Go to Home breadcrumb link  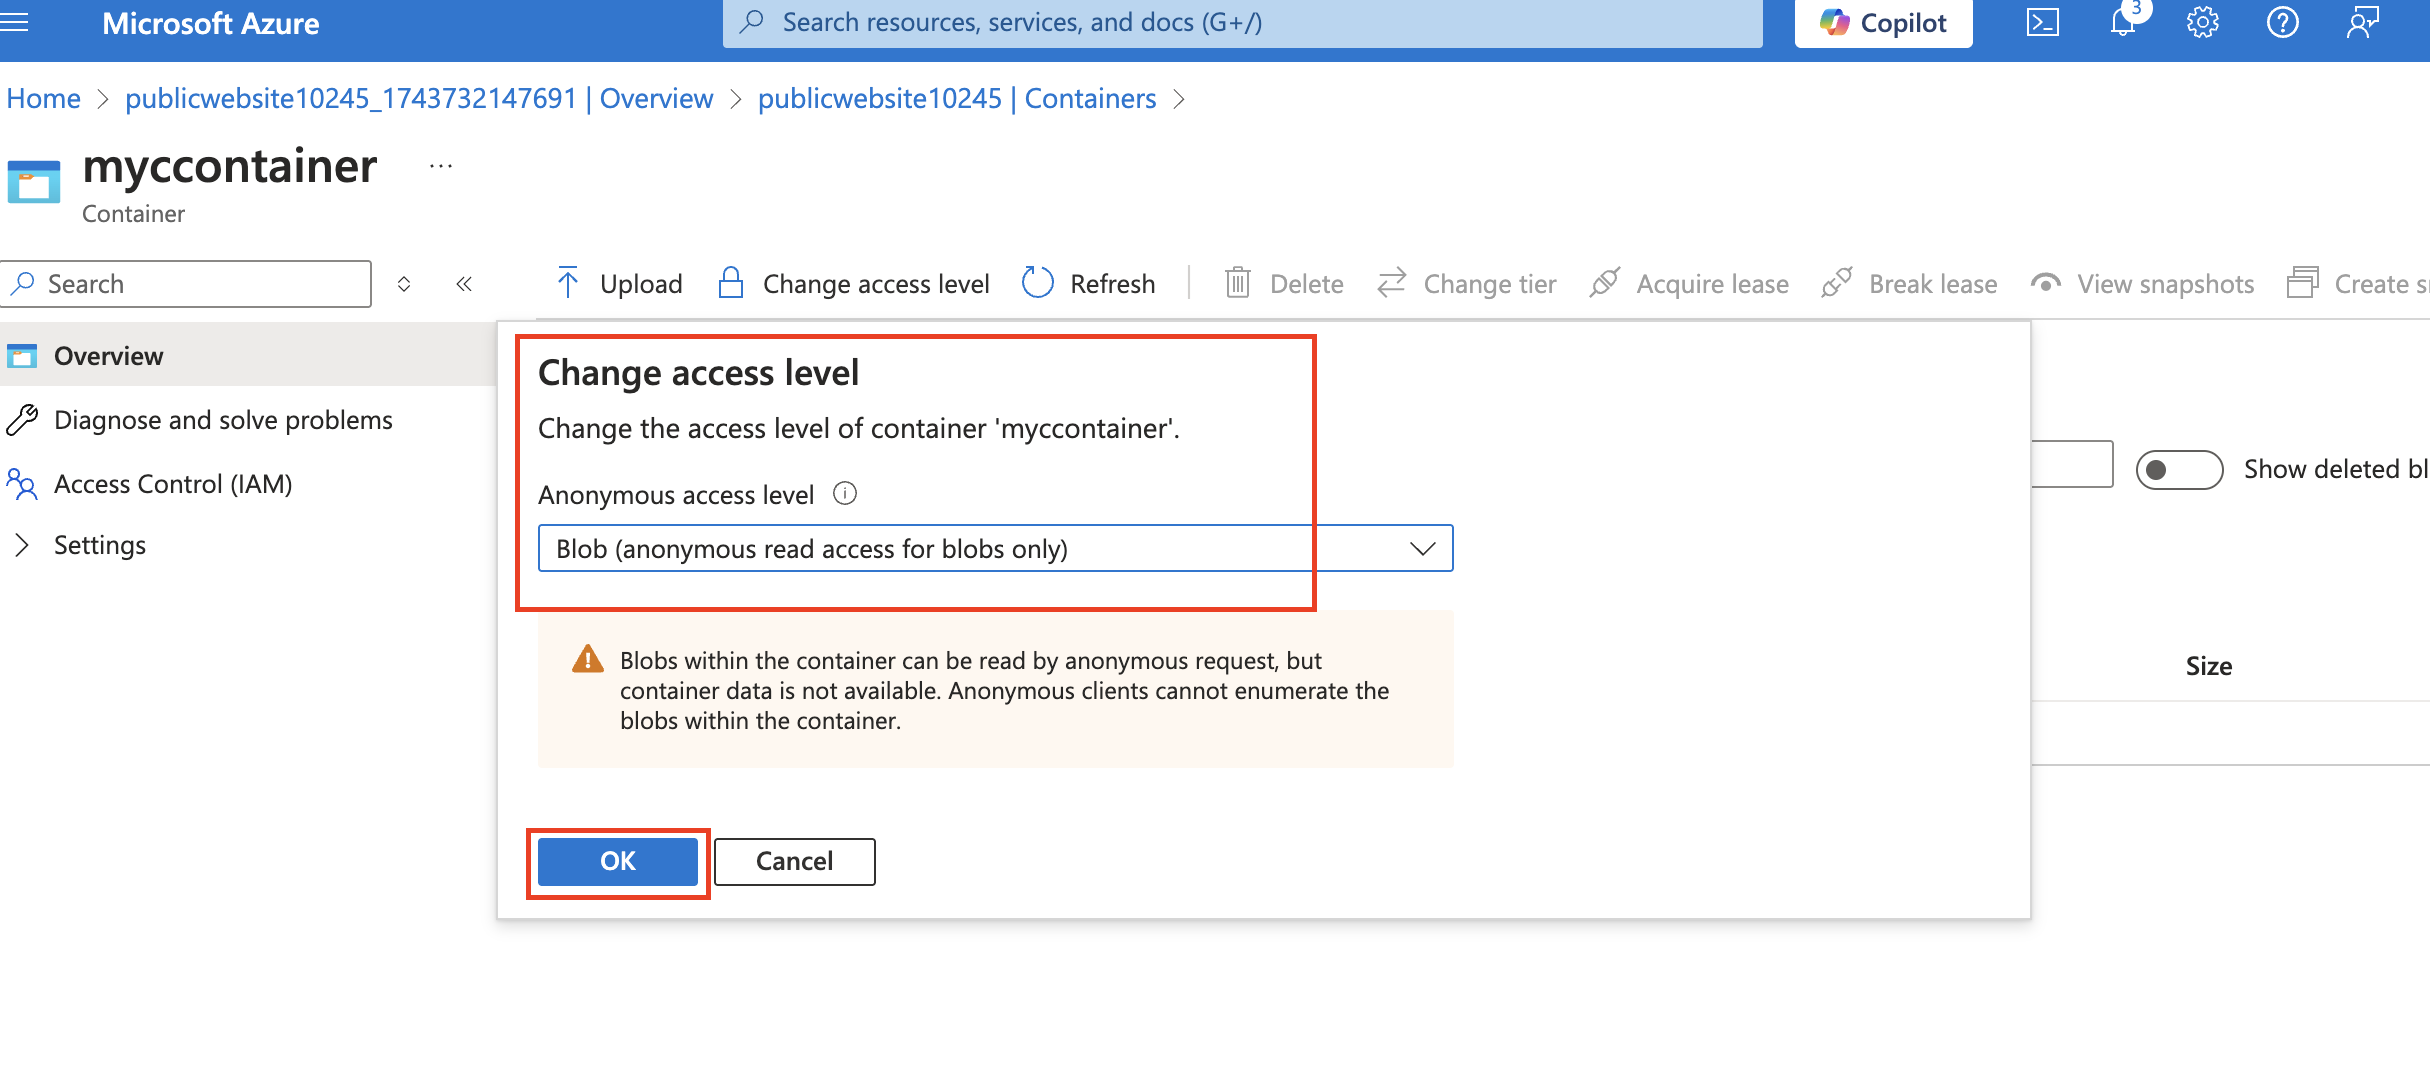click(x=43, y=99)
